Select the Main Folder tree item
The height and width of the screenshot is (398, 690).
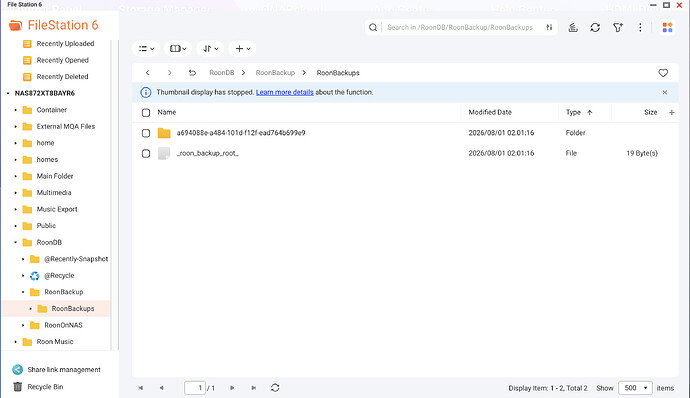point(55,176)
